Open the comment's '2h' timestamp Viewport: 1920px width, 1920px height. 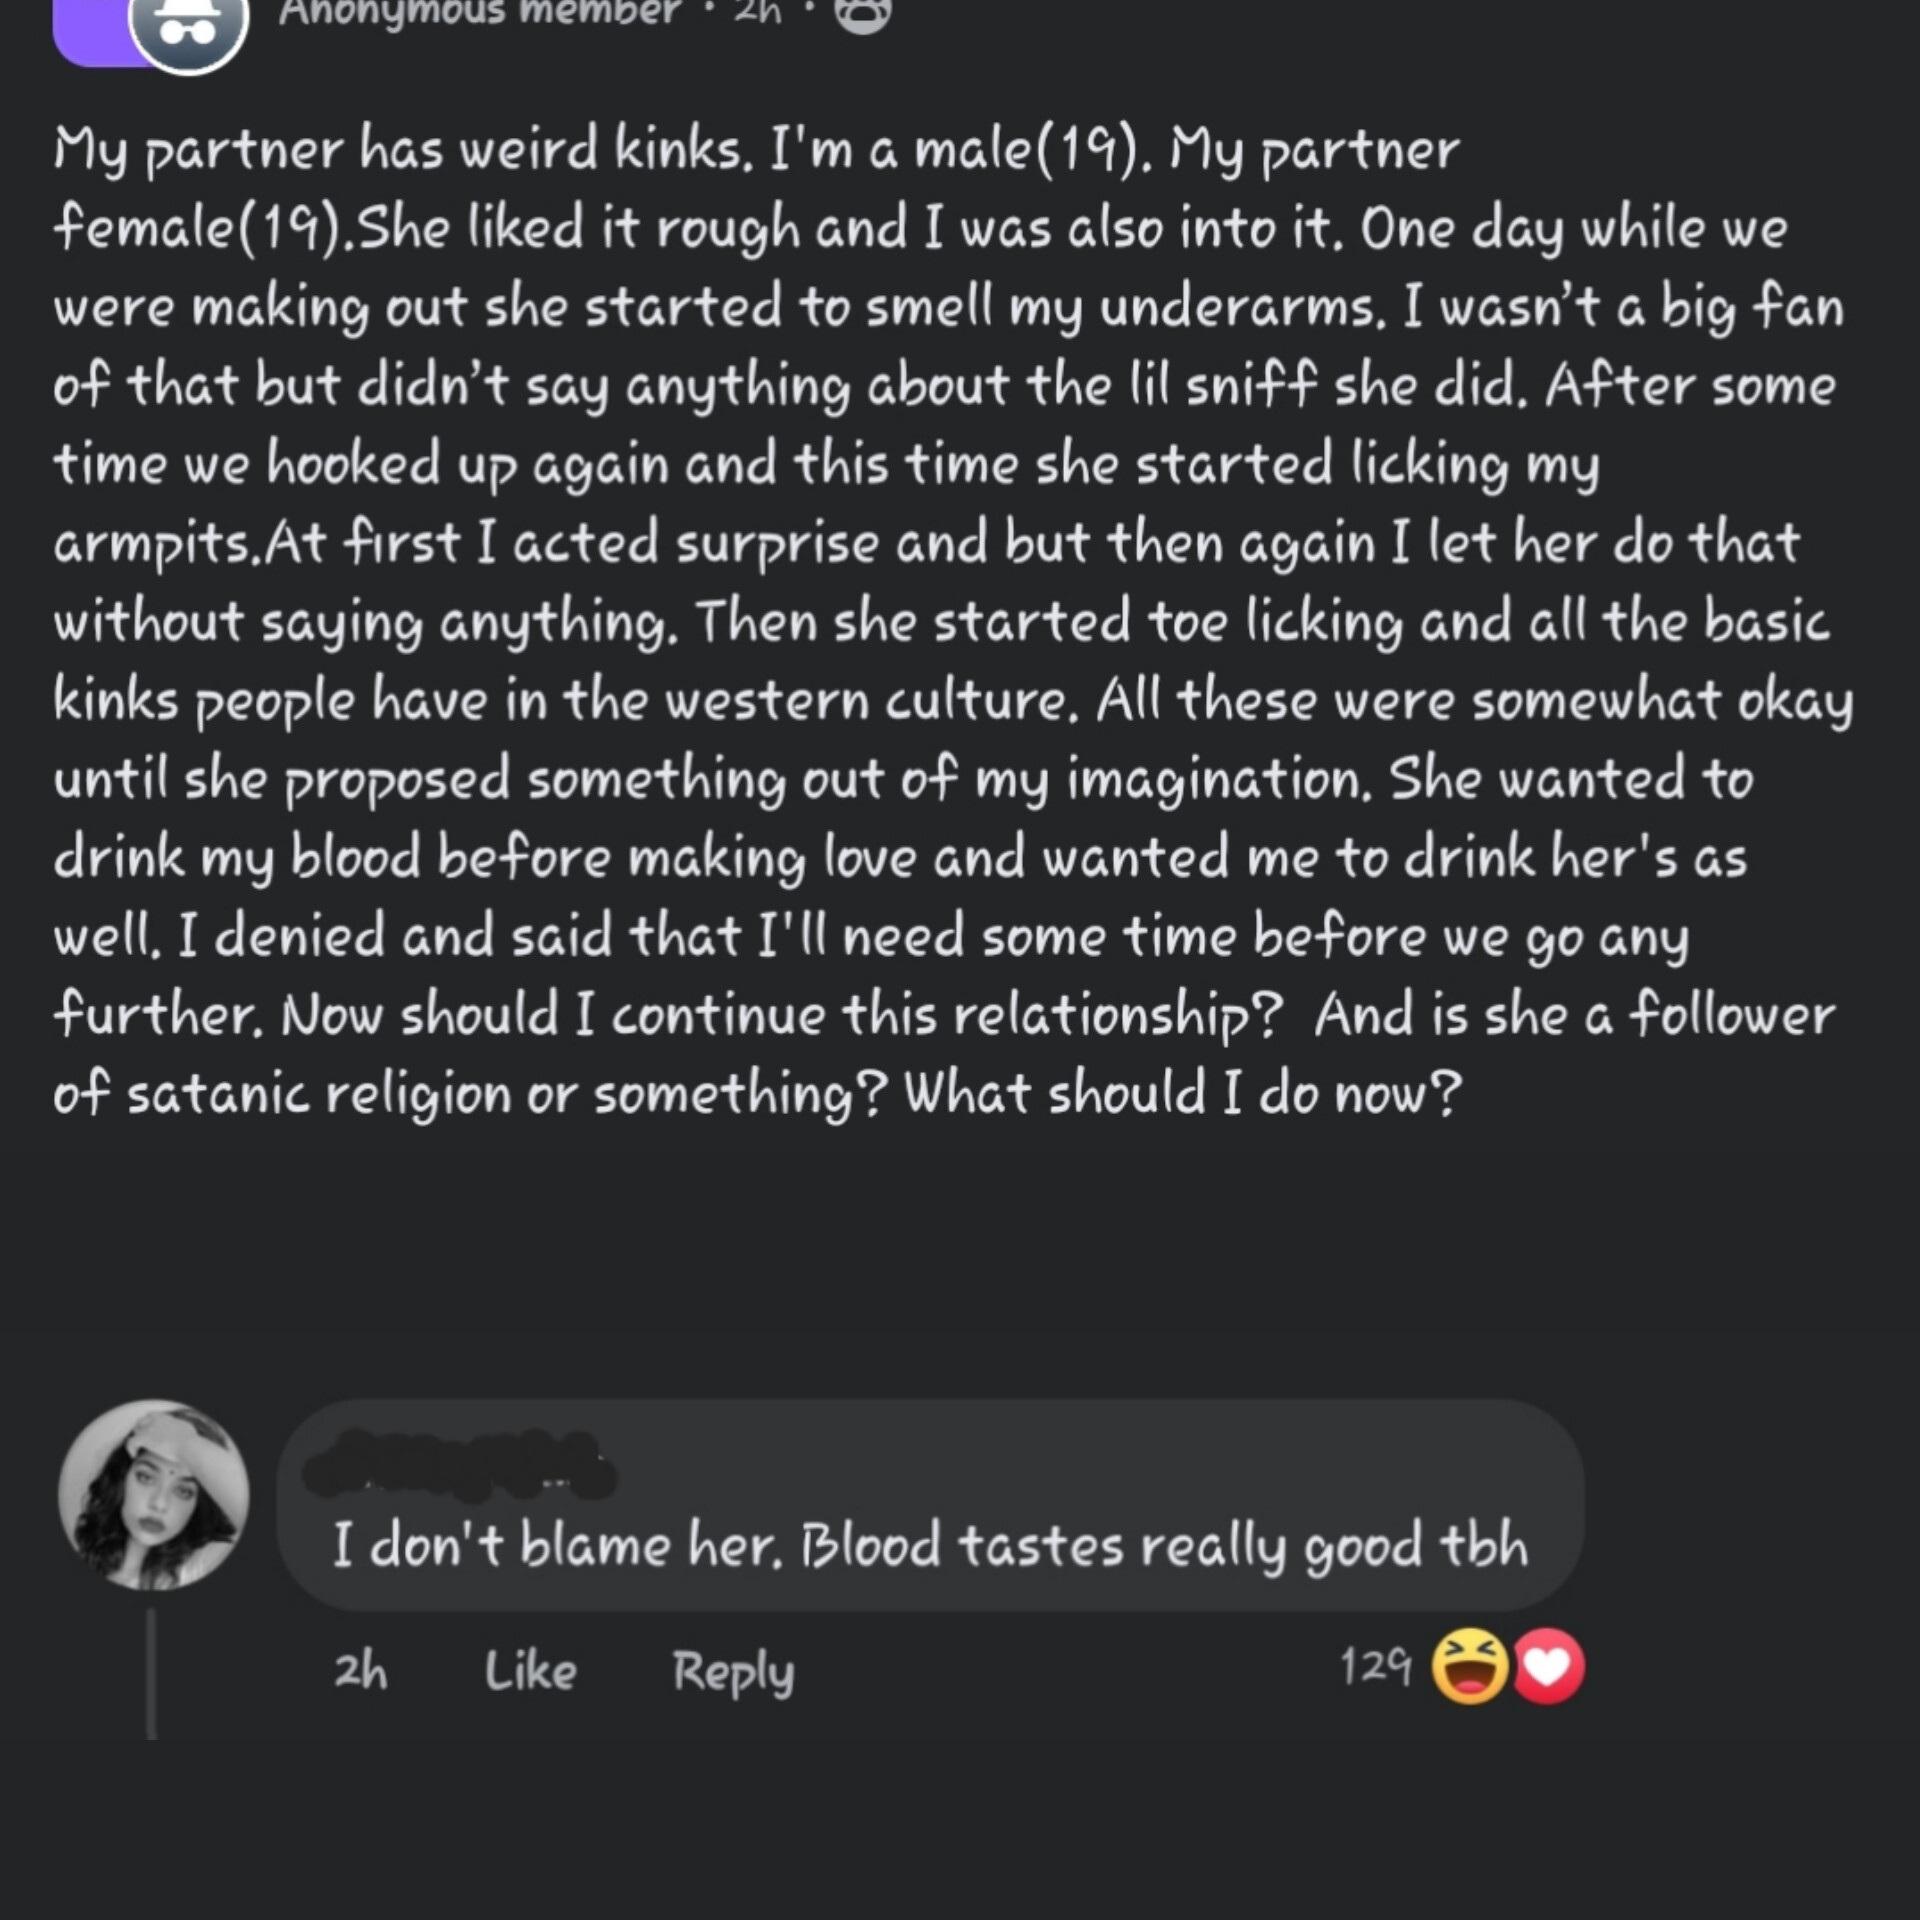[x=360, y=1671]
